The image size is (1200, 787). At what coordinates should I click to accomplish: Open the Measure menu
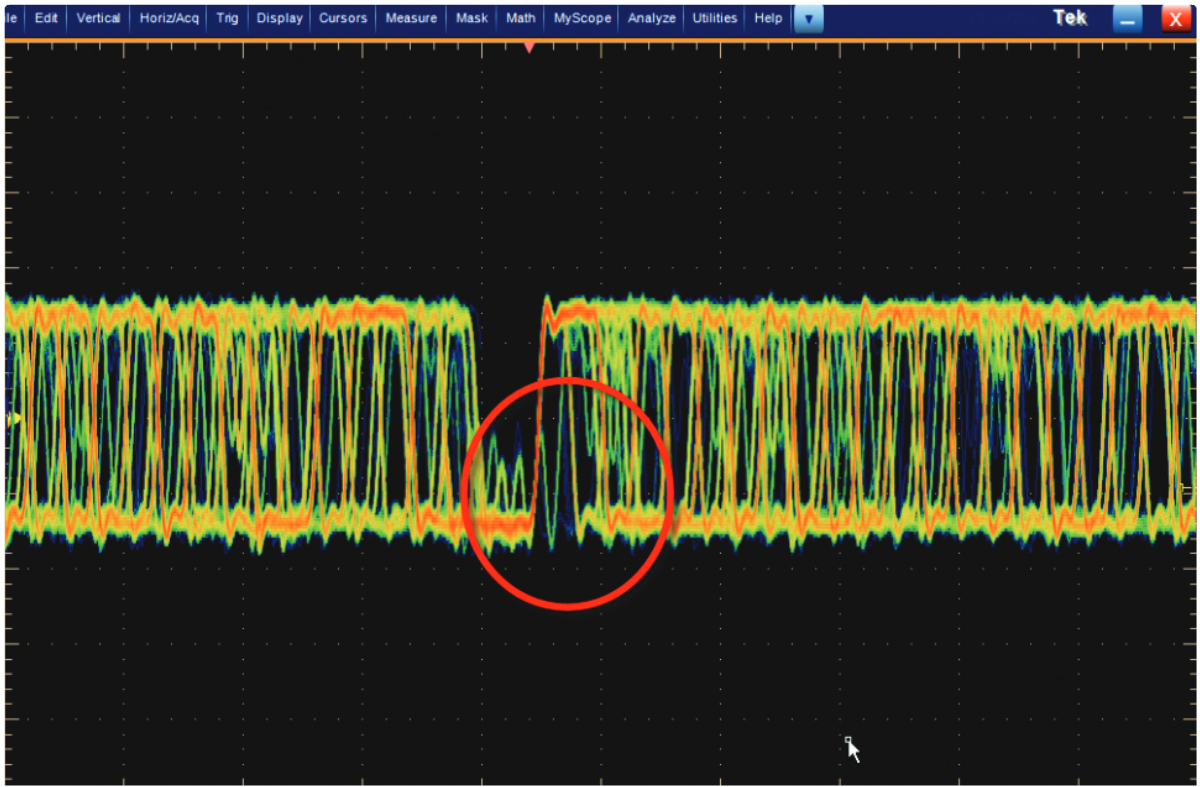(411, 18)
